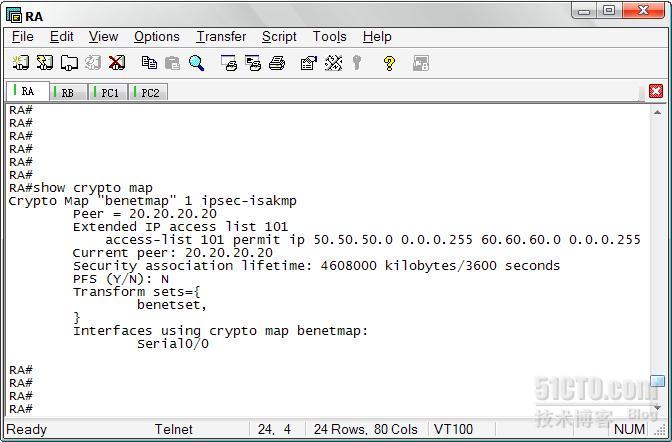
Task: Click the SecureCRT title bar app icon
Action: point(14,15)
